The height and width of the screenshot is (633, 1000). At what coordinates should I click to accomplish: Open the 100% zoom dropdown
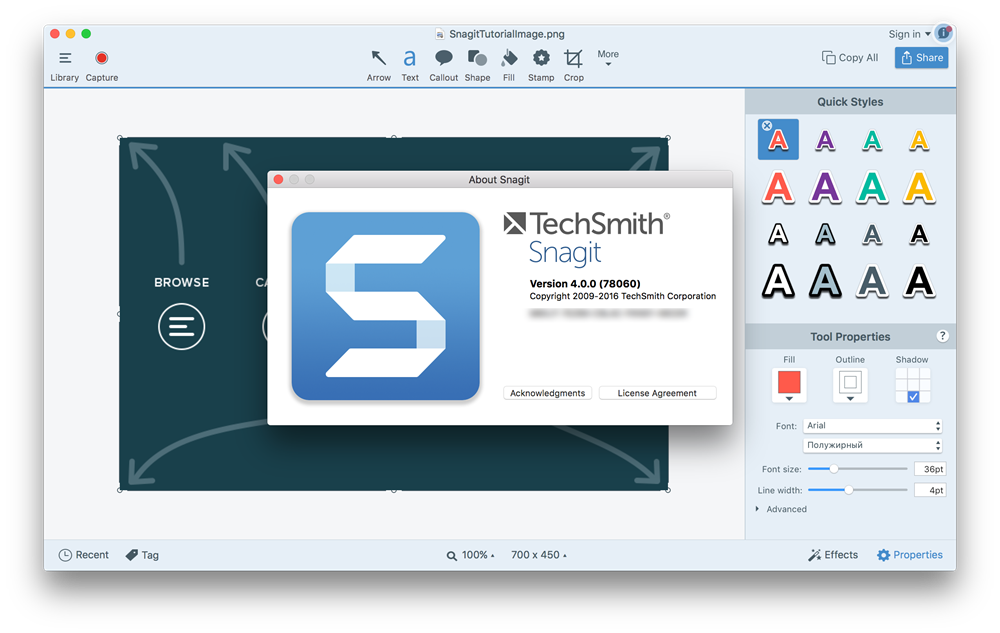click(478, 555)
